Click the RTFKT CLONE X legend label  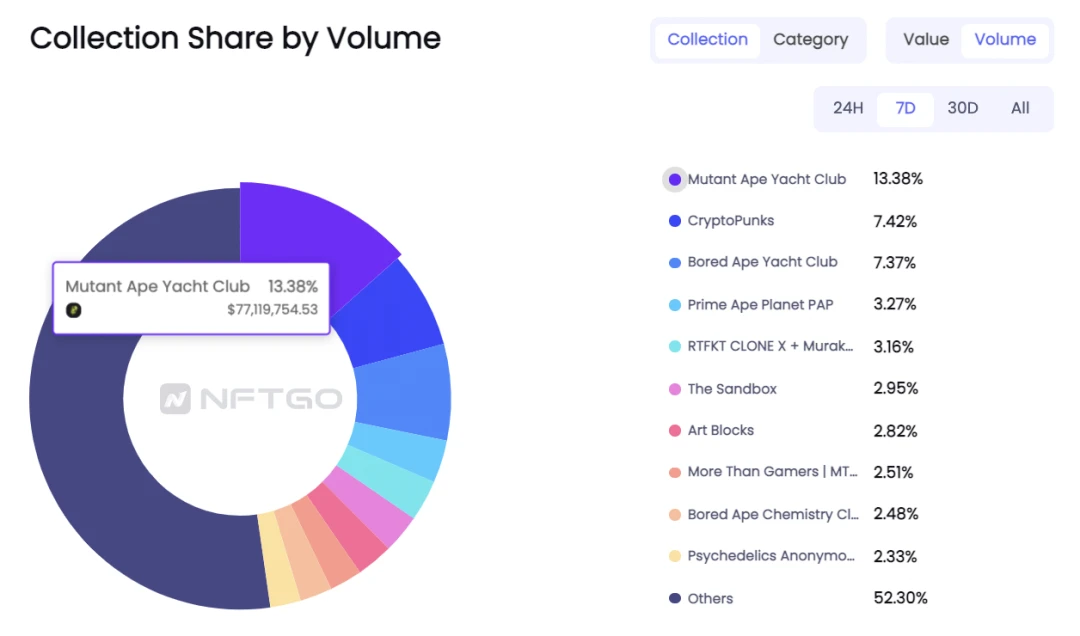tap(770, 347)
